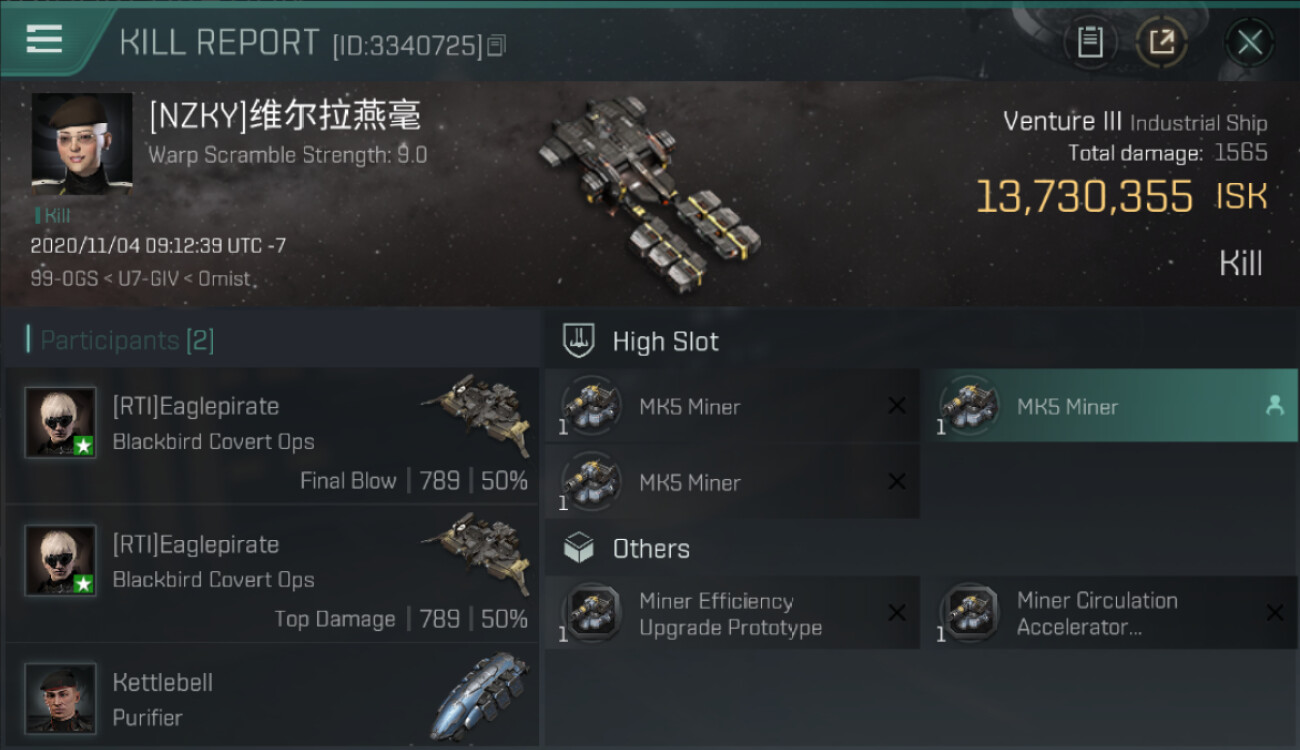Click the High Slot section header
Image resolution: width=1300 pixels, height=750 pixels.
pyautogui.click(x=665, y=342)
